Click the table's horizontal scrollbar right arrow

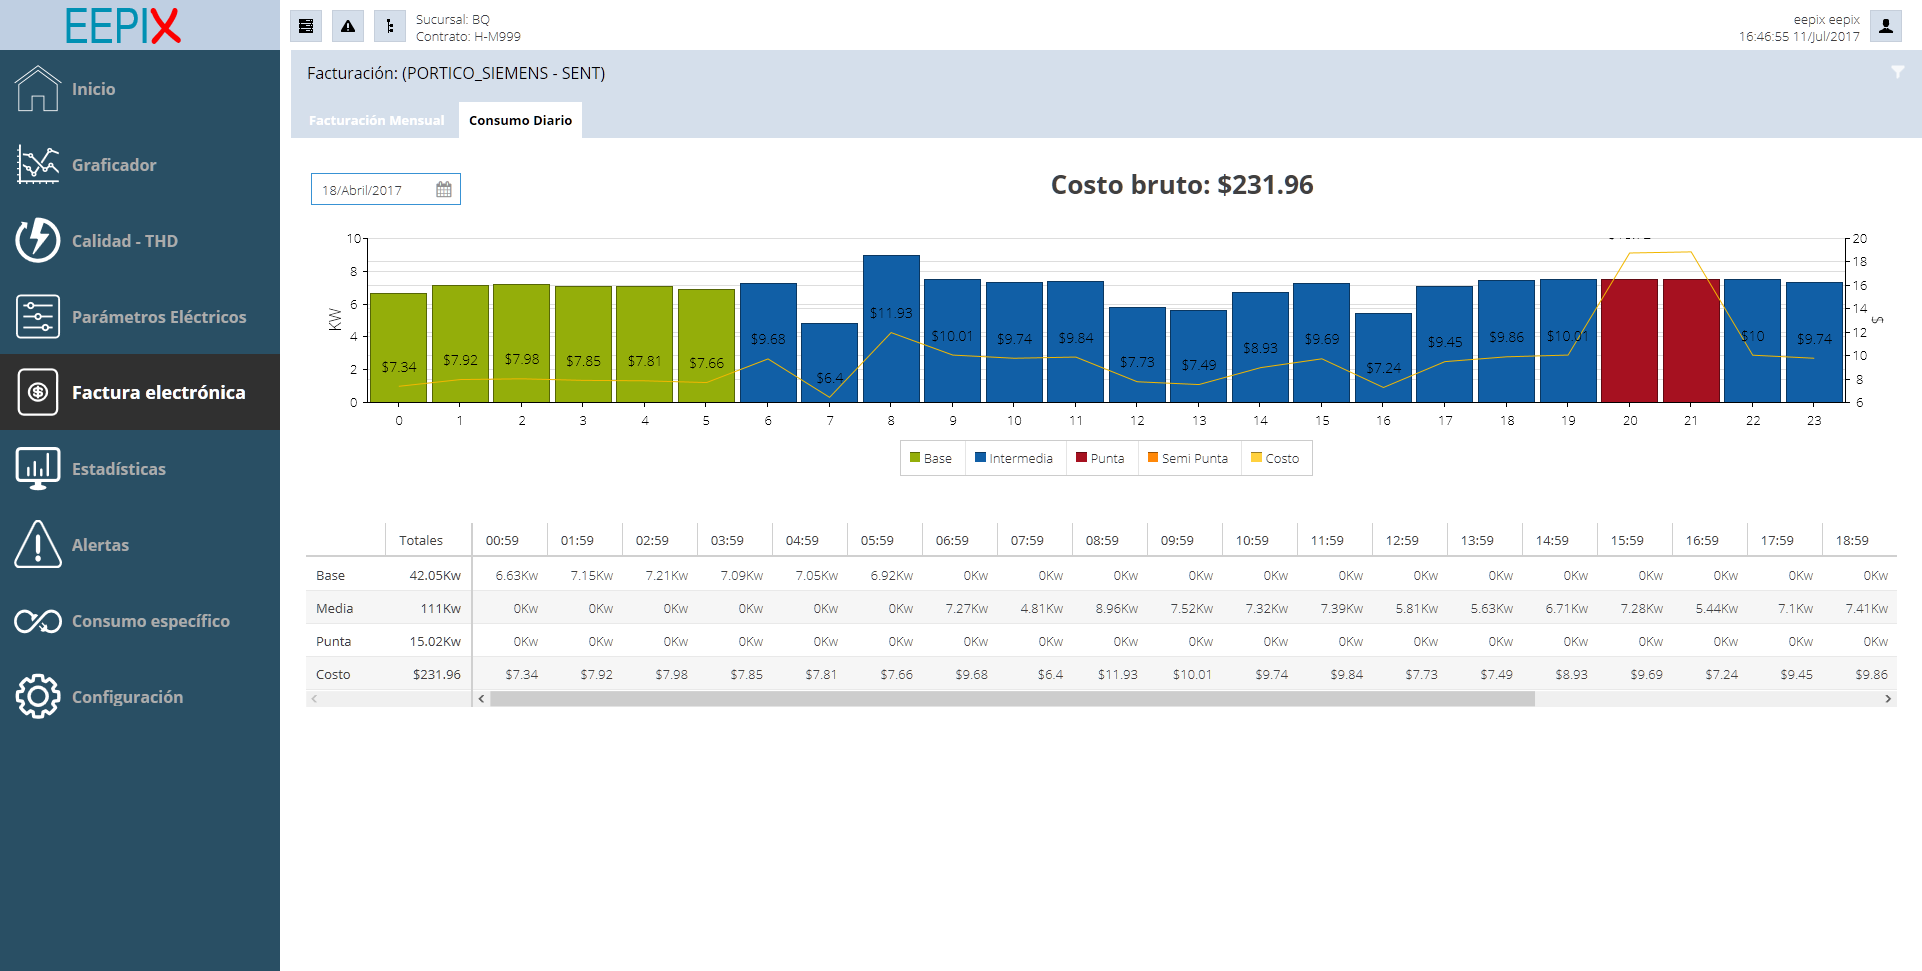point(1888,699)
